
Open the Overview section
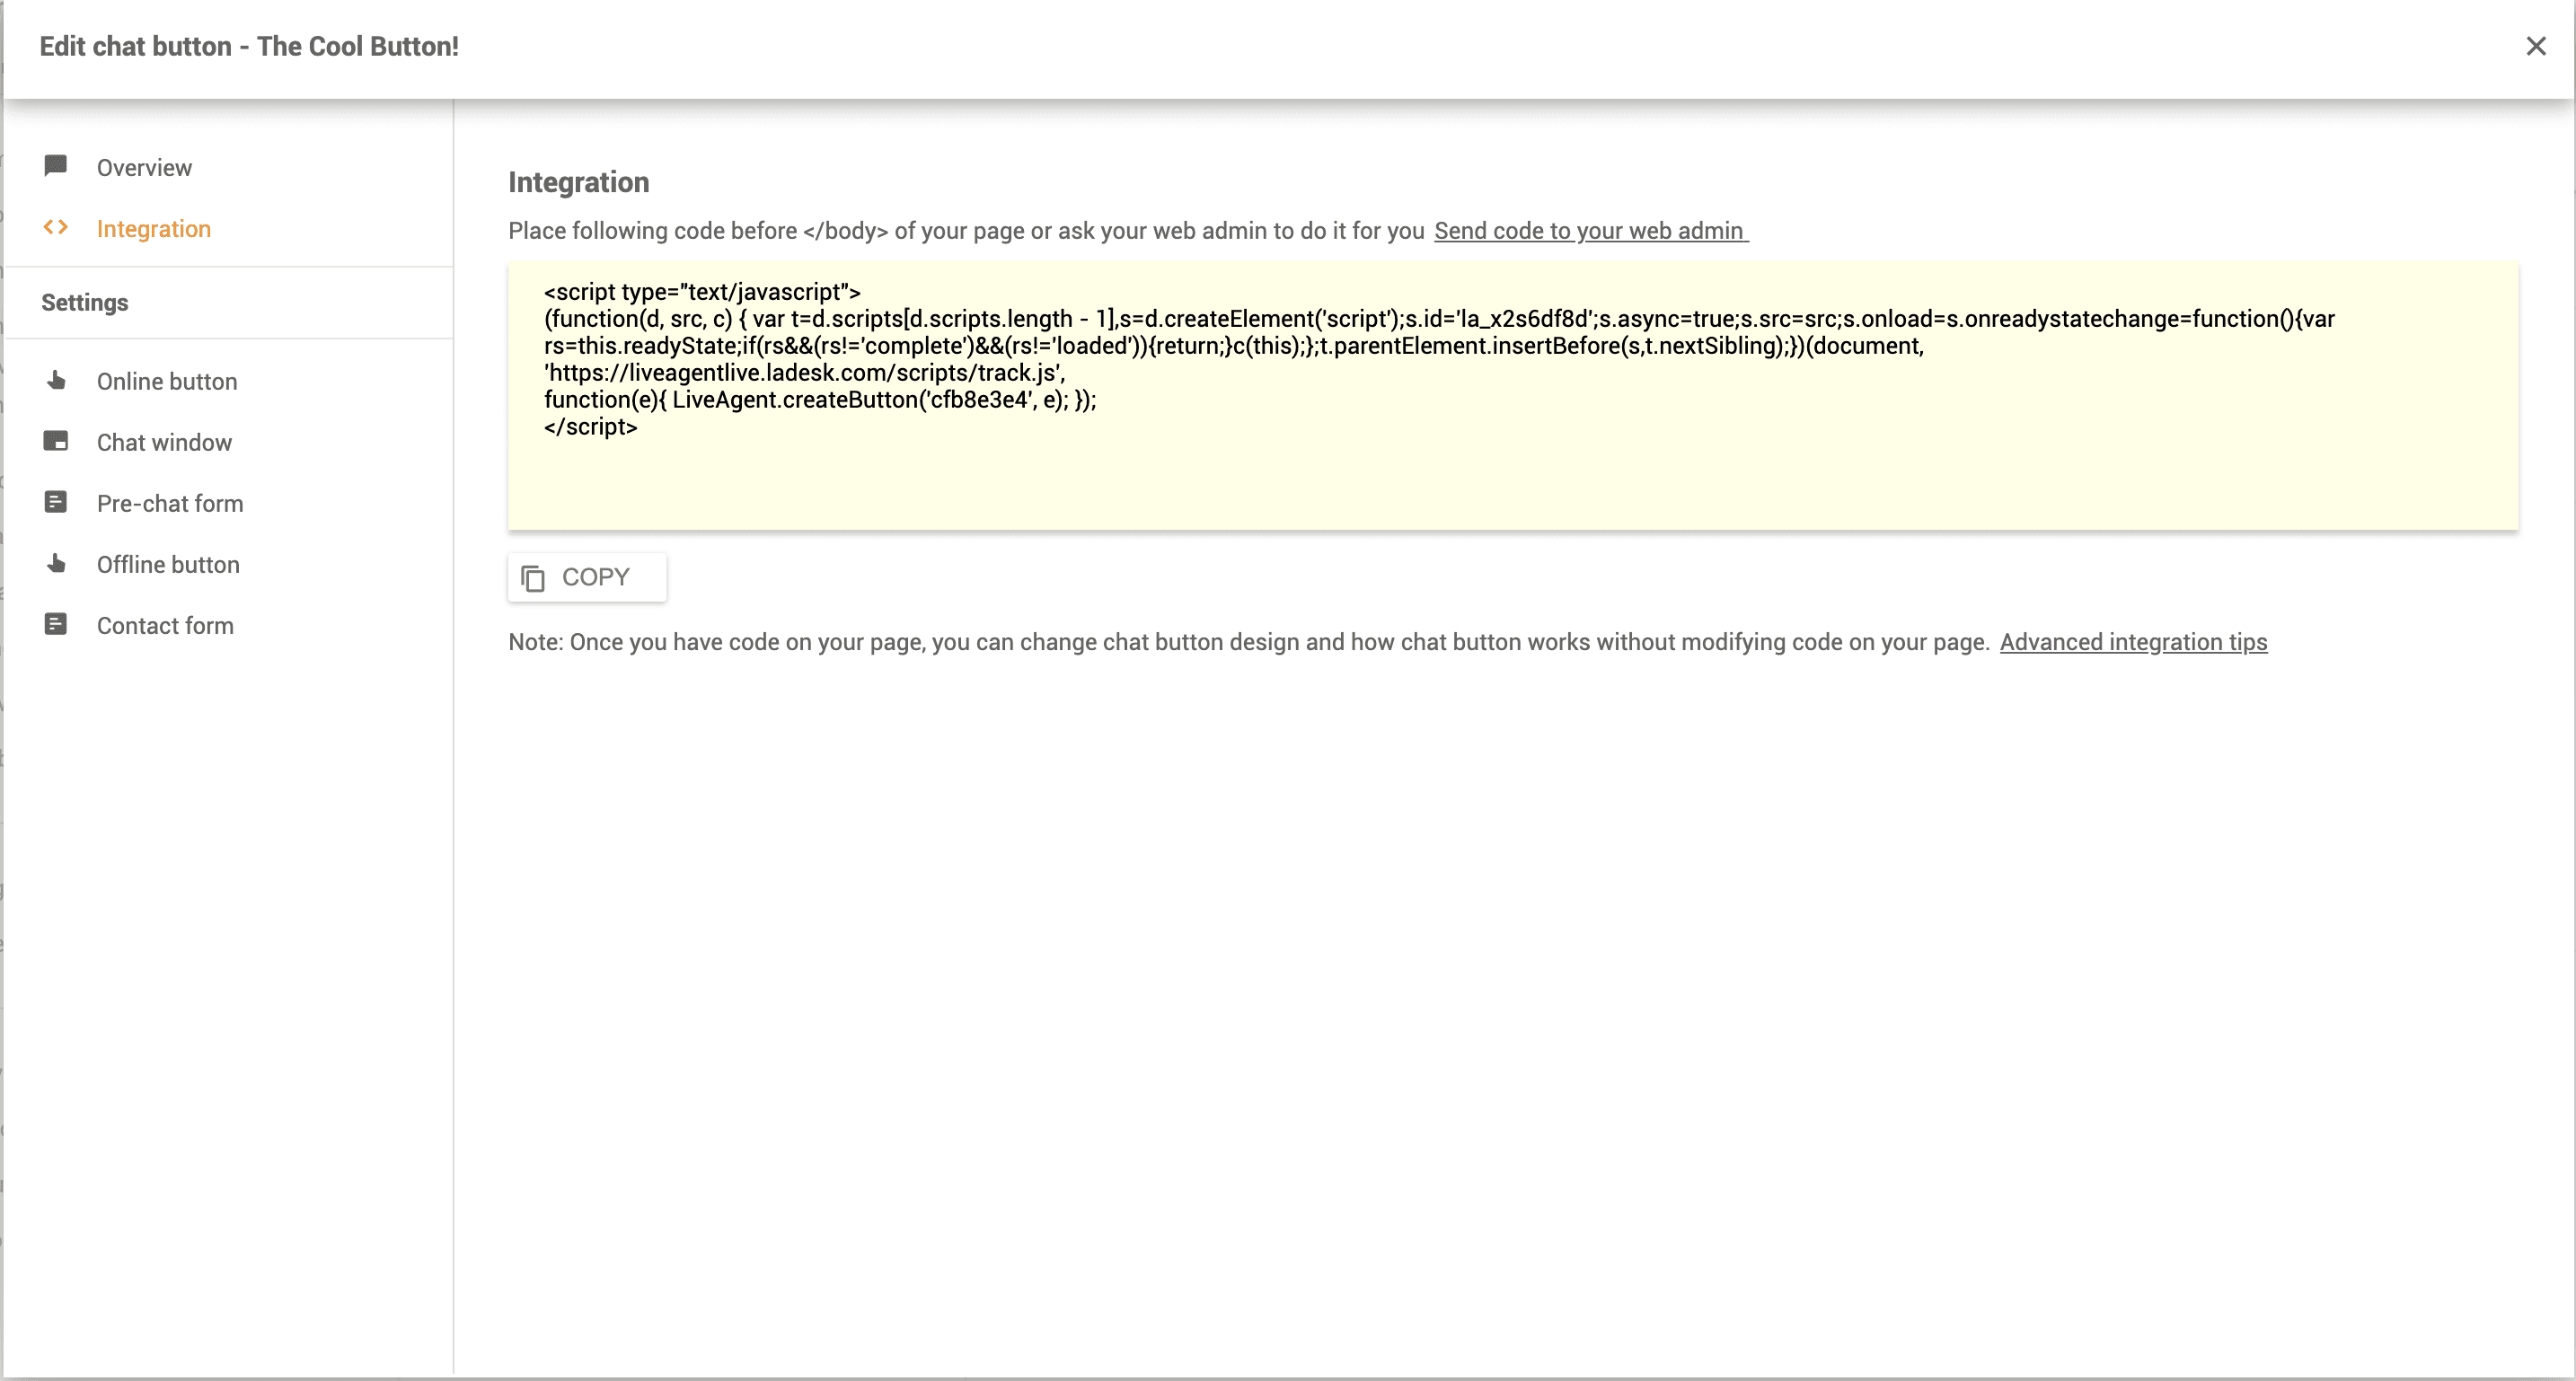144,167
